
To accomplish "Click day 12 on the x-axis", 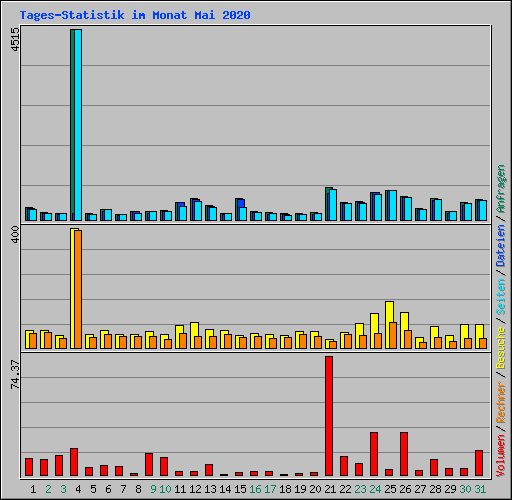I will (x=195, y=489).
